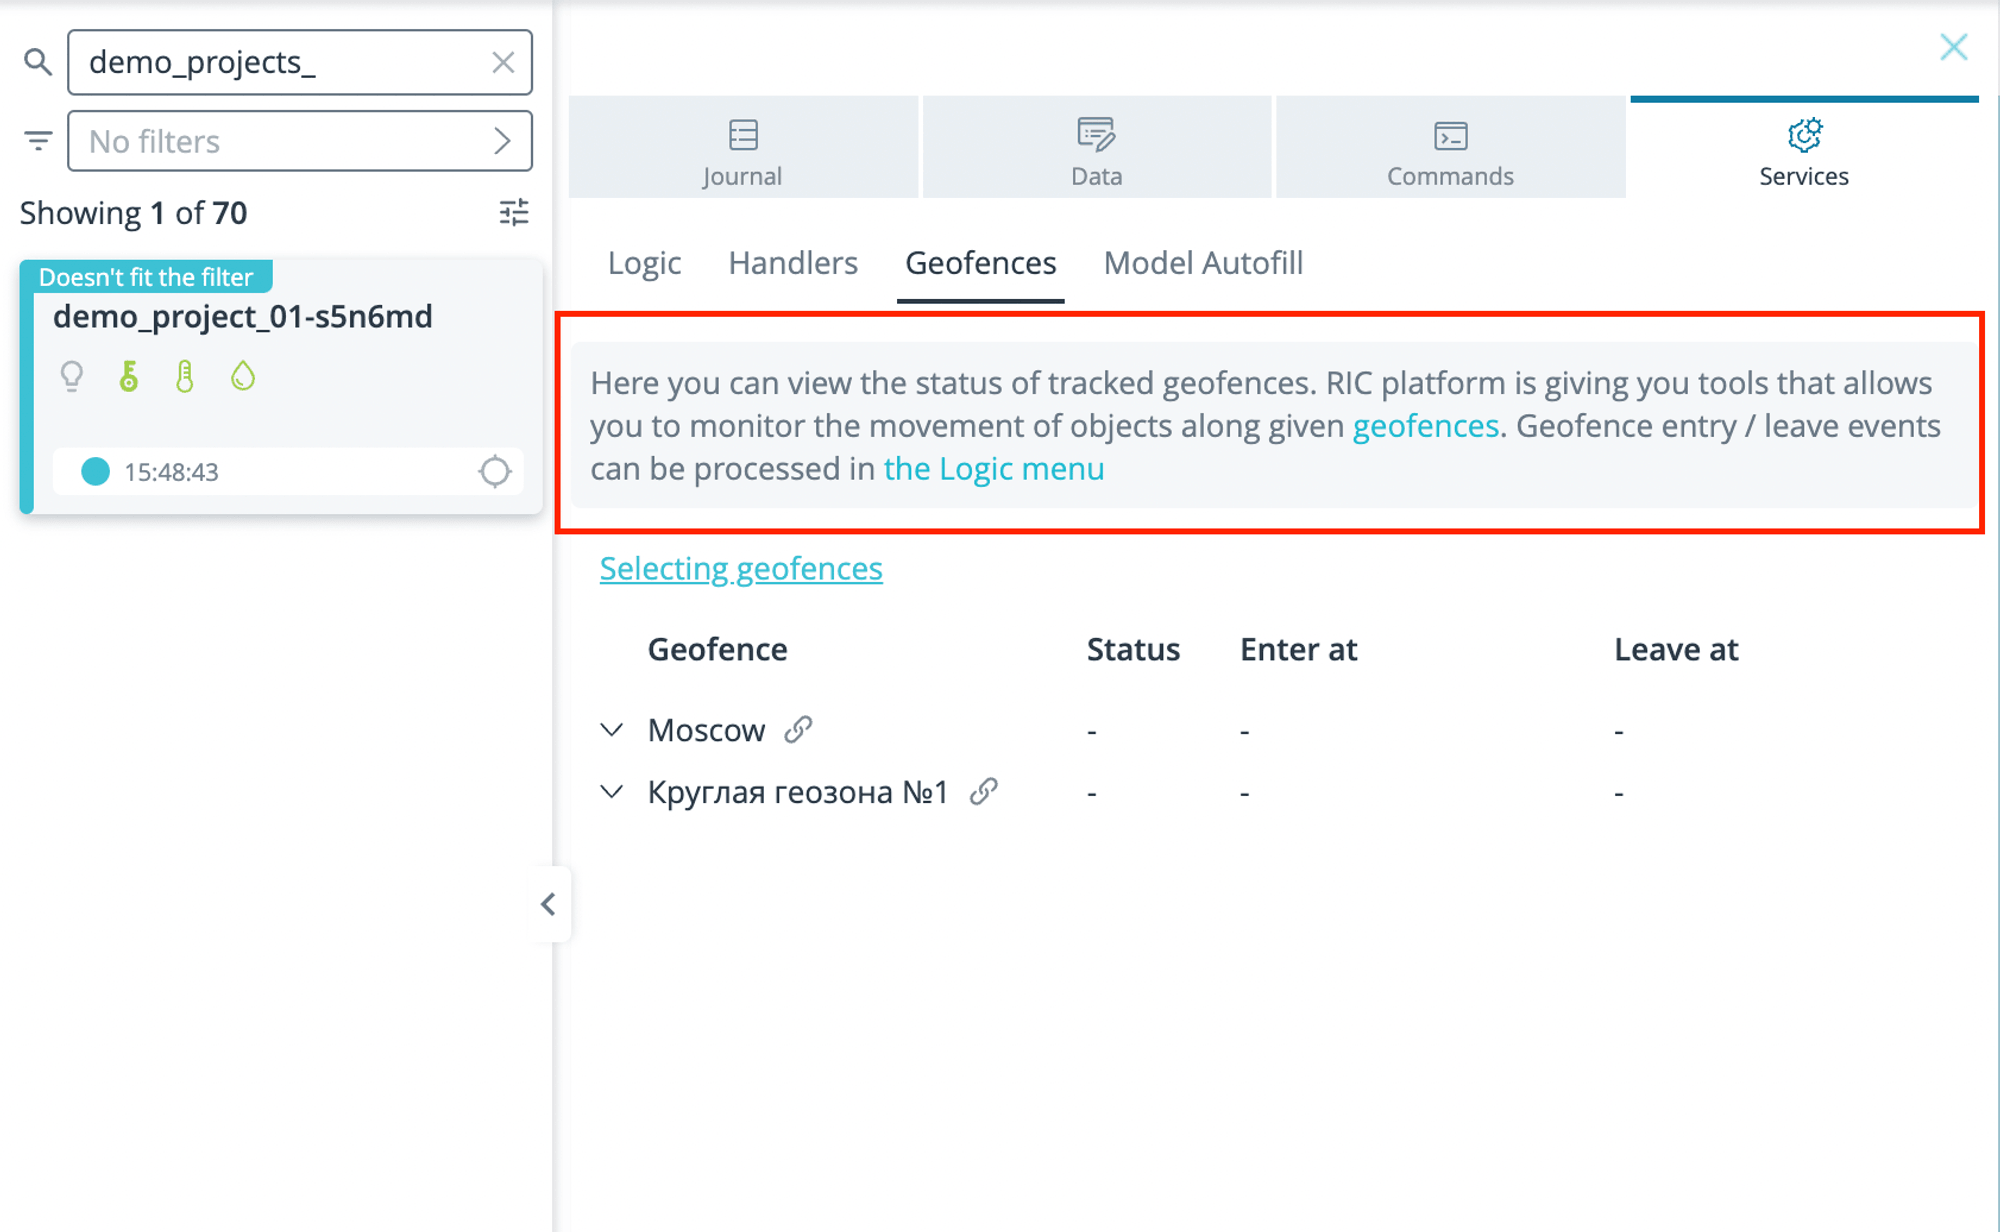This screenshot has height=1232, width=2000.
Task: Click the filter lines icon
Action: tap(38, 141)
